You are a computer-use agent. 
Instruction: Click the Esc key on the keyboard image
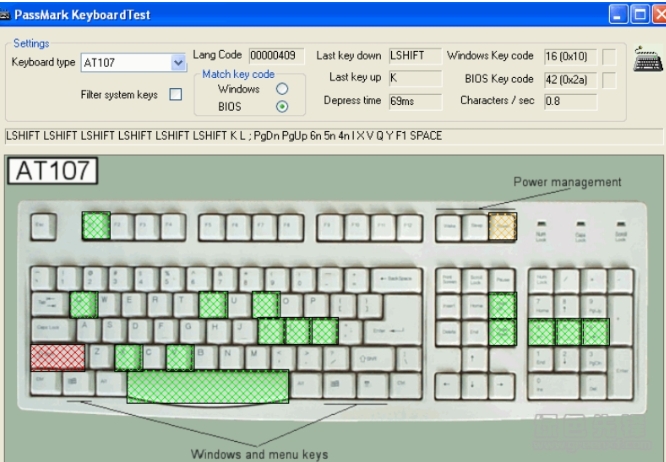point(43,226)
